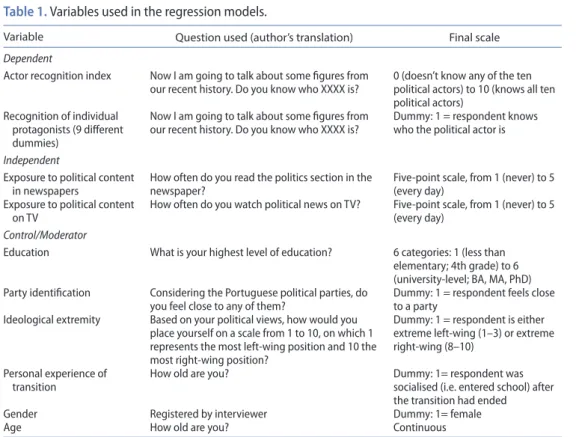Click the 'Ideological extremity' variable name
Screen dimensions: 576x437
click(52, 320)
